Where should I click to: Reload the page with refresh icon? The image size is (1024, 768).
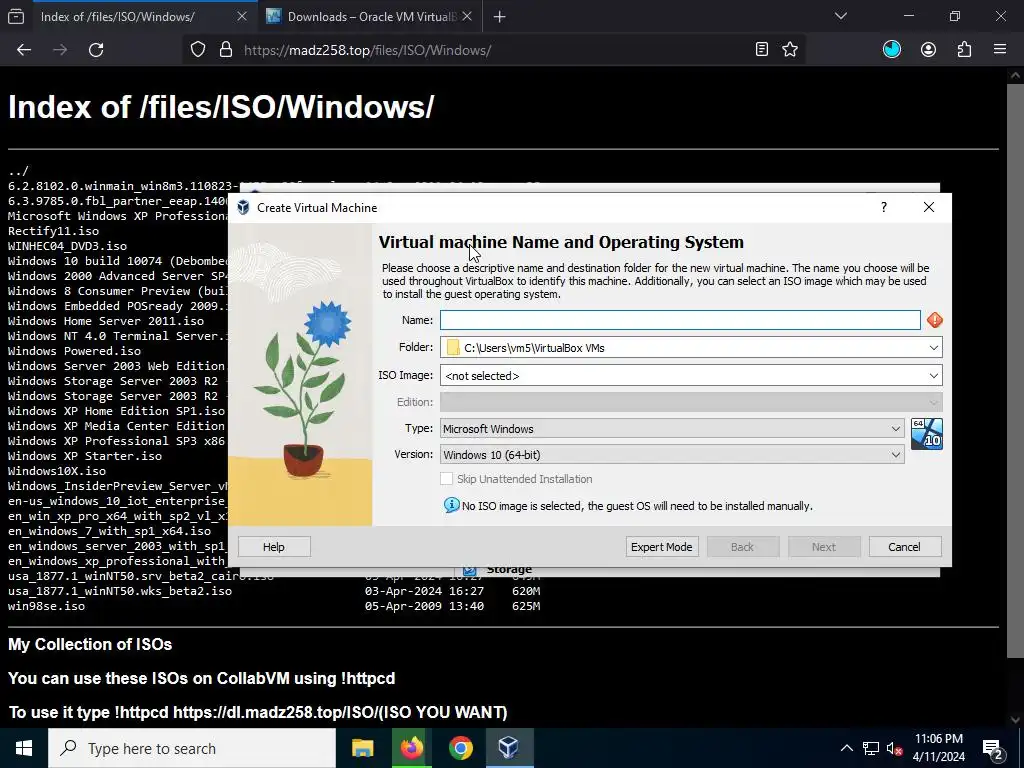96,50
